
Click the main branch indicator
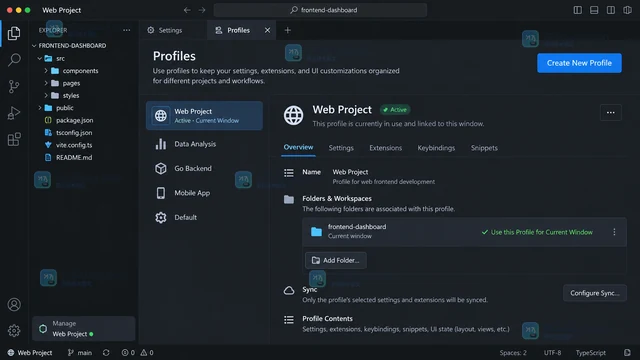pyautogui.click(x=80, y=353)
